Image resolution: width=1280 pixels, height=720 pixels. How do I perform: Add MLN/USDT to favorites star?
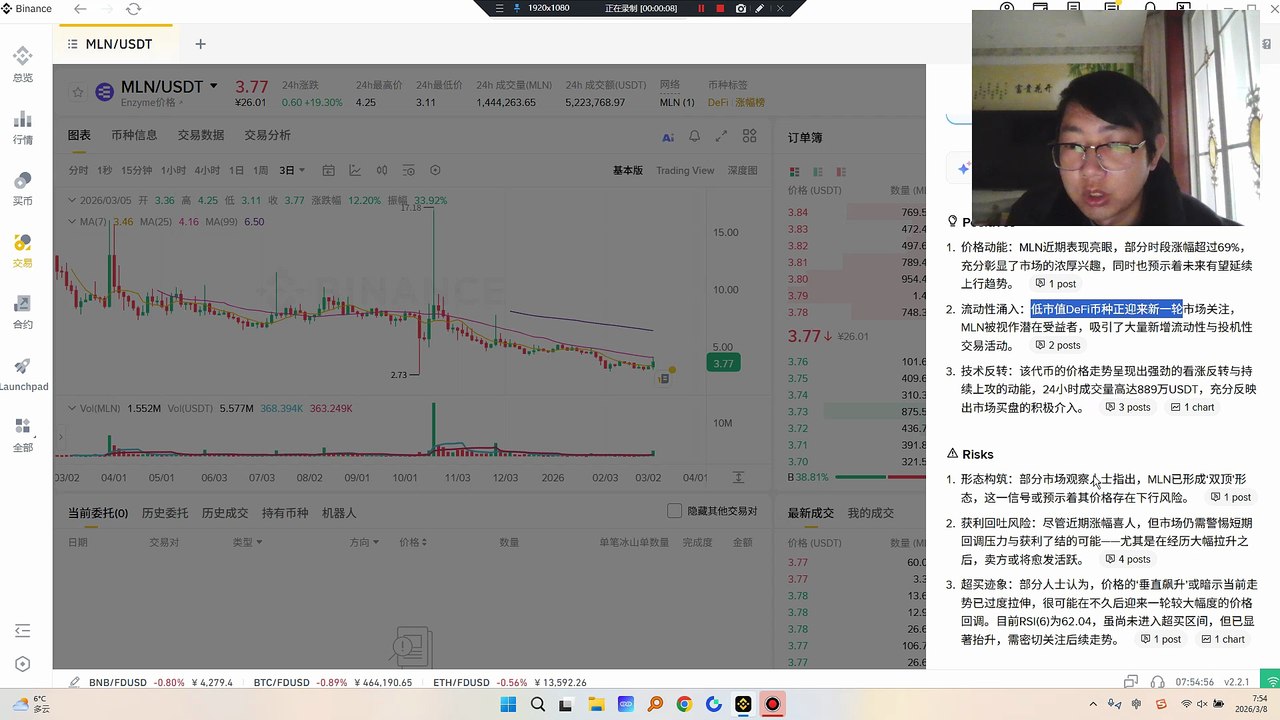[78, 92]
